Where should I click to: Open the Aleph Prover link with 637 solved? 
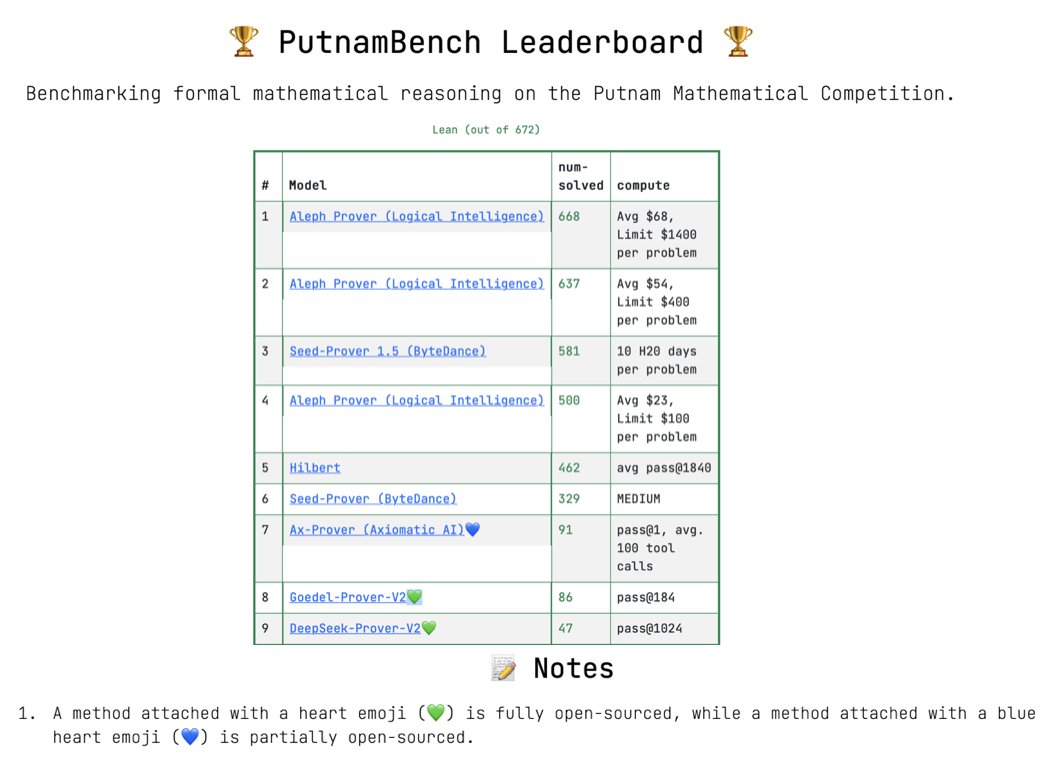coord(416,284)
